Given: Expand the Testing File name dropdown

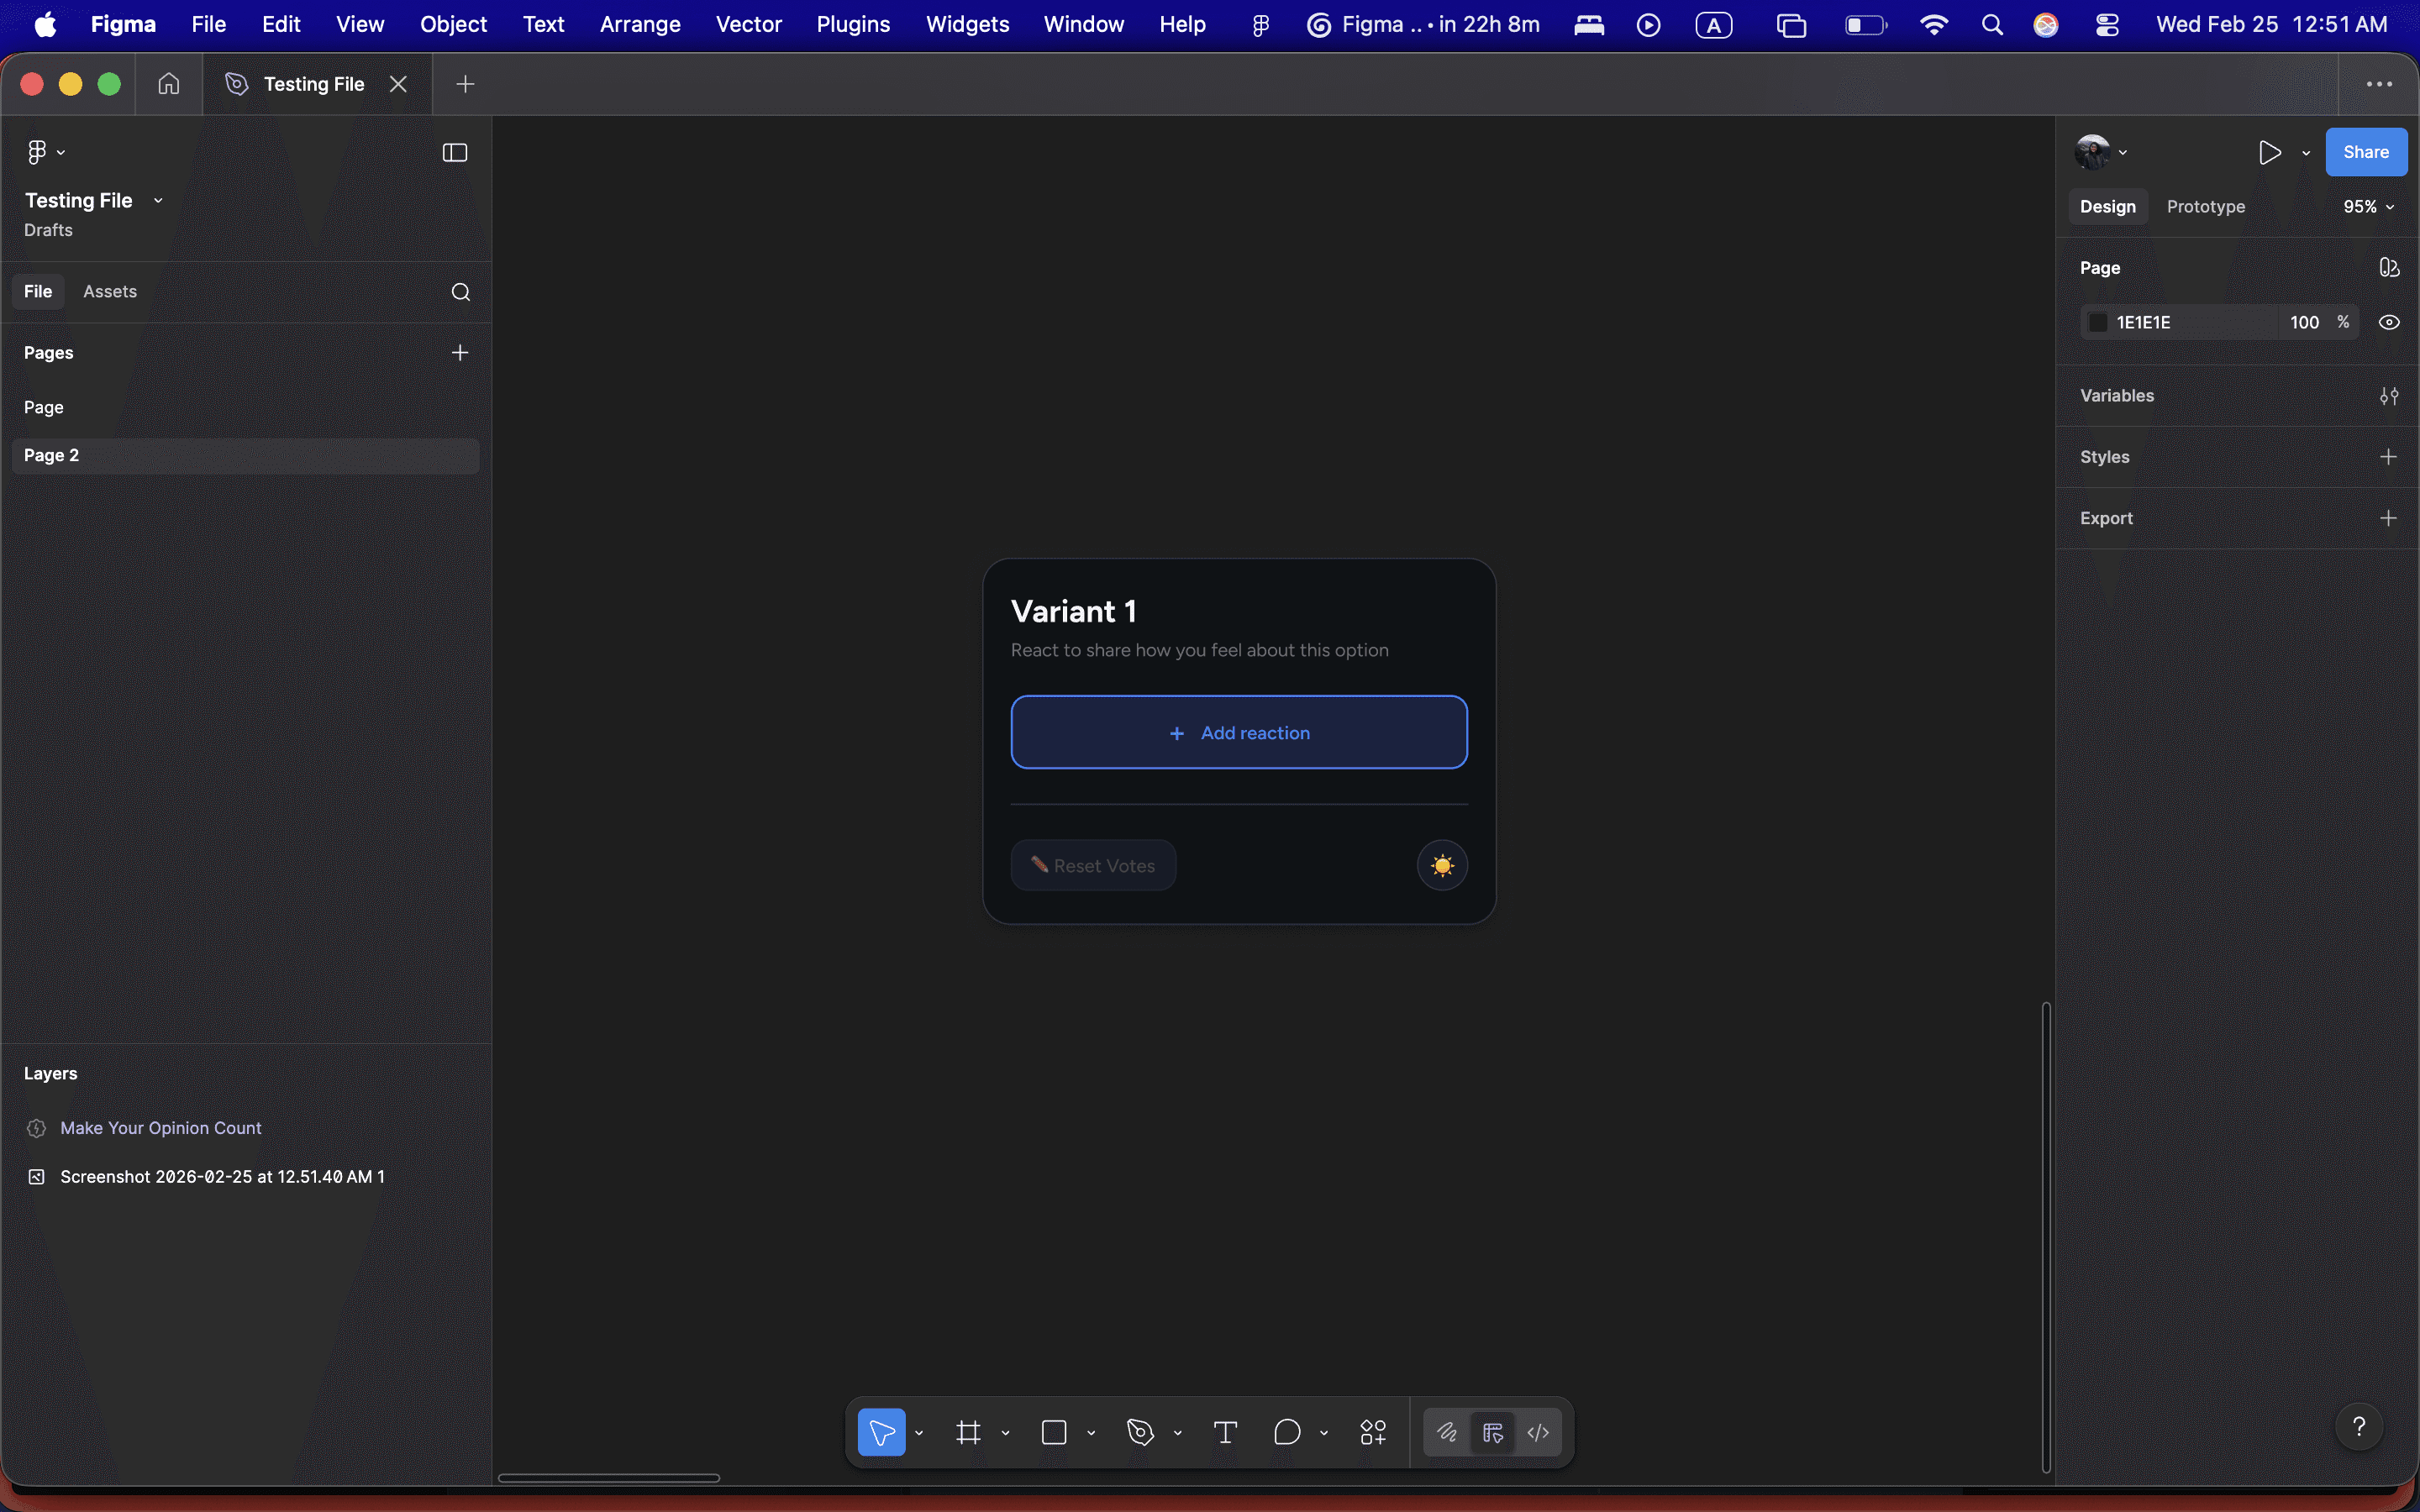Looking at the screenshot, I should [158, 201].
